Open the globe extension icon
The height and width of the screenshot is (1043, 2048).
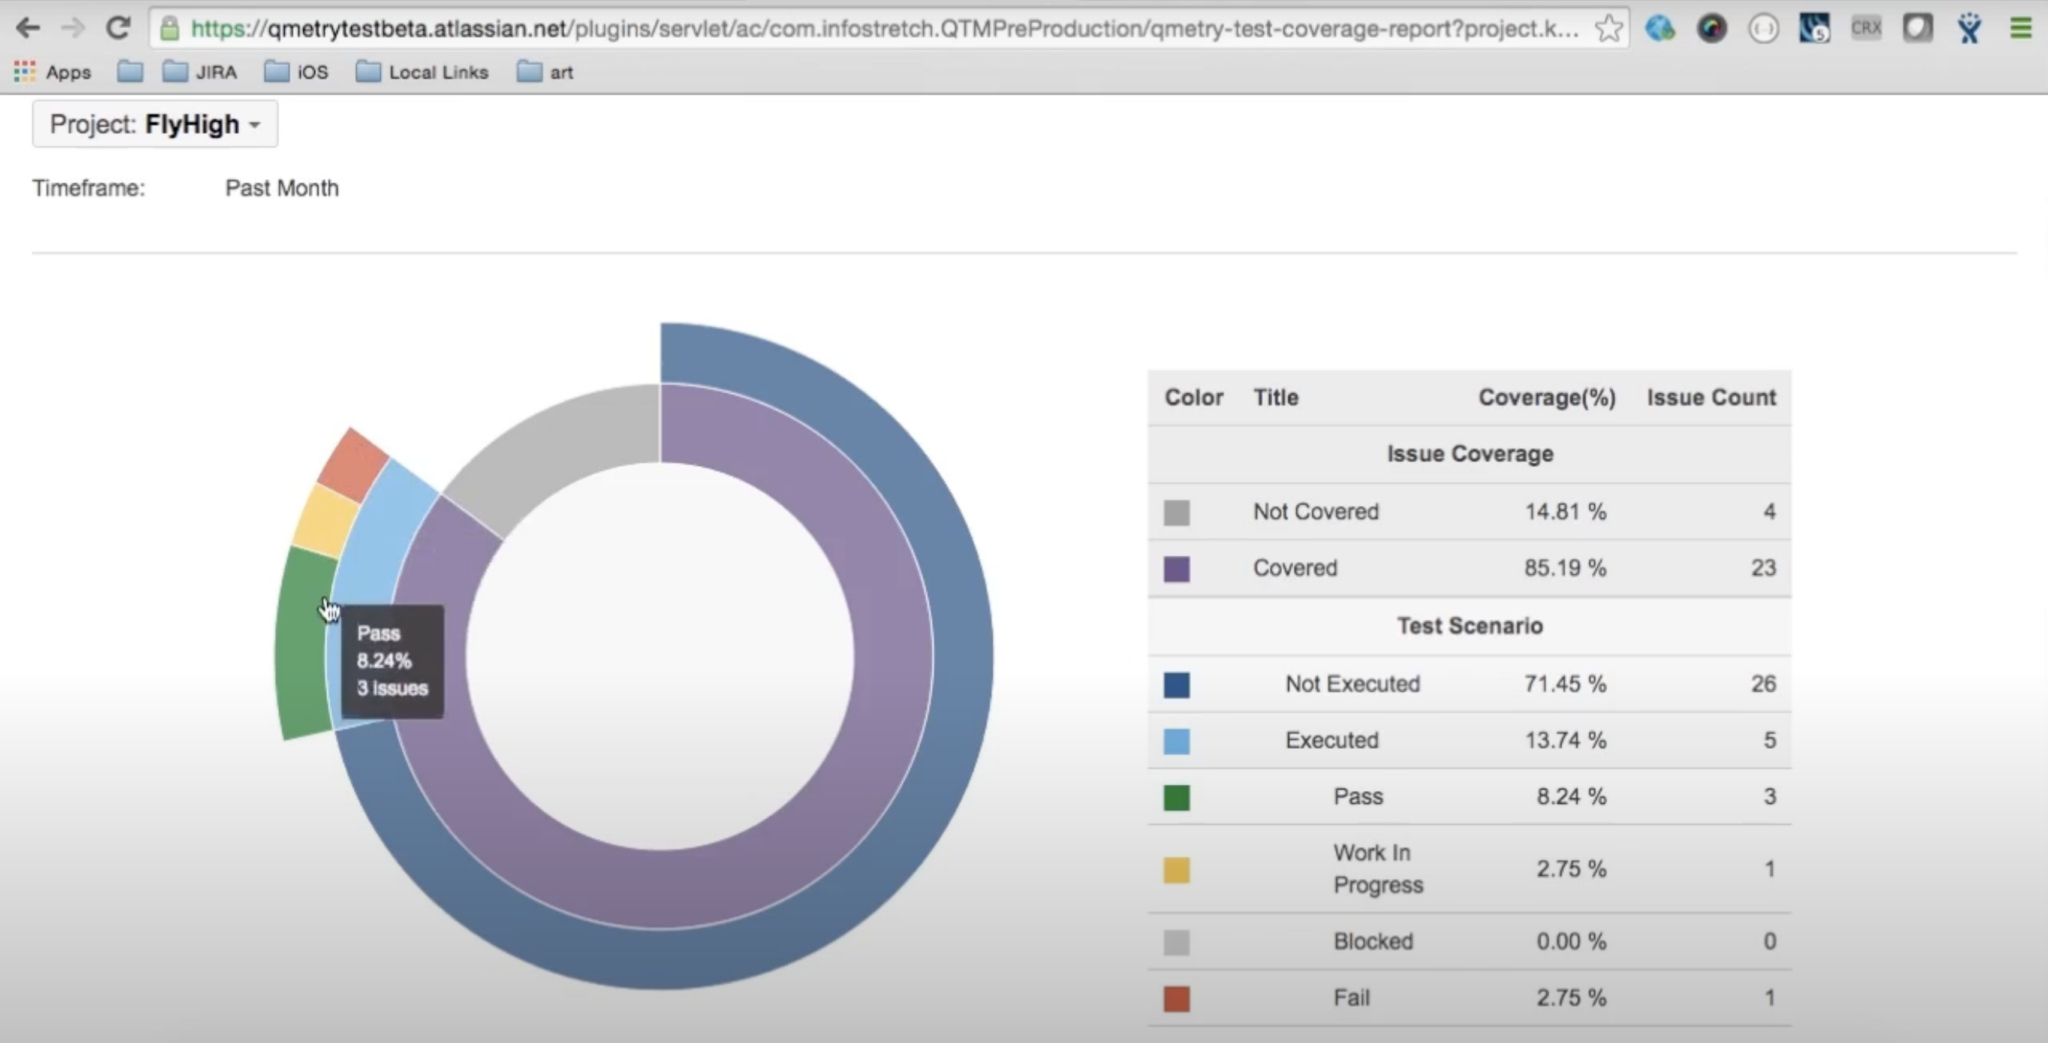[1660, 28]
